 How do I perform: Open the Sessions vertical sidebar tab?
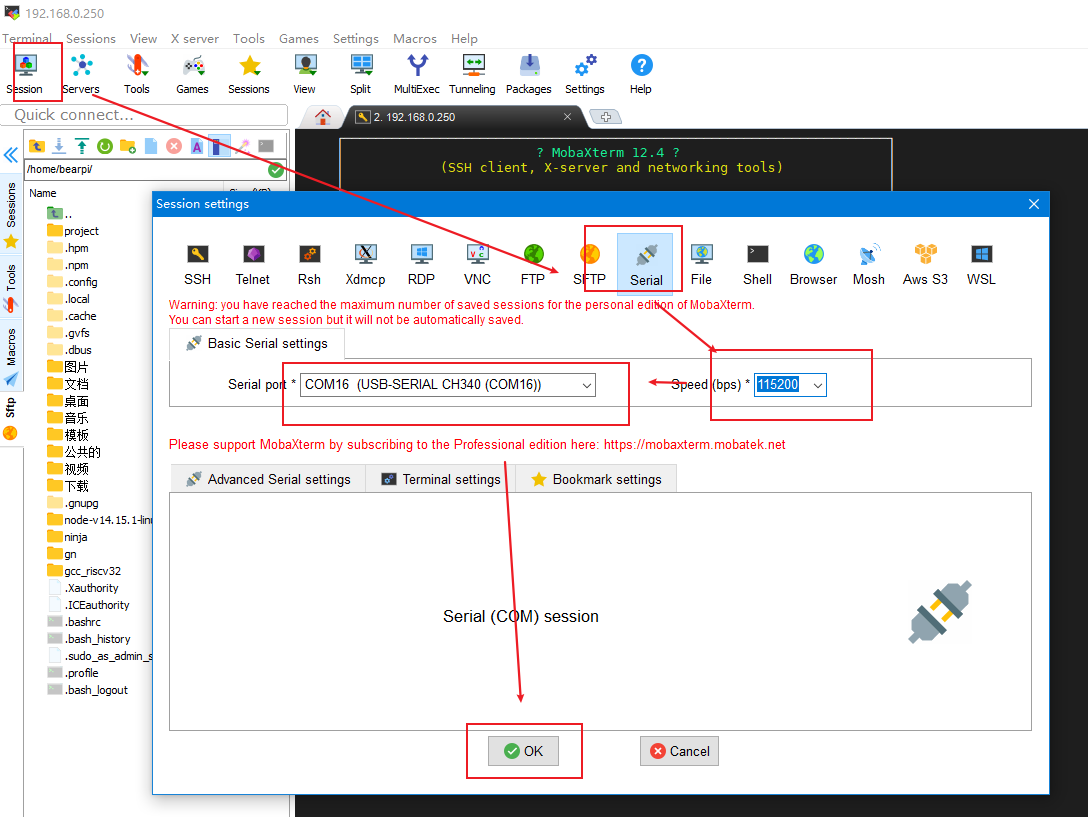10,215
